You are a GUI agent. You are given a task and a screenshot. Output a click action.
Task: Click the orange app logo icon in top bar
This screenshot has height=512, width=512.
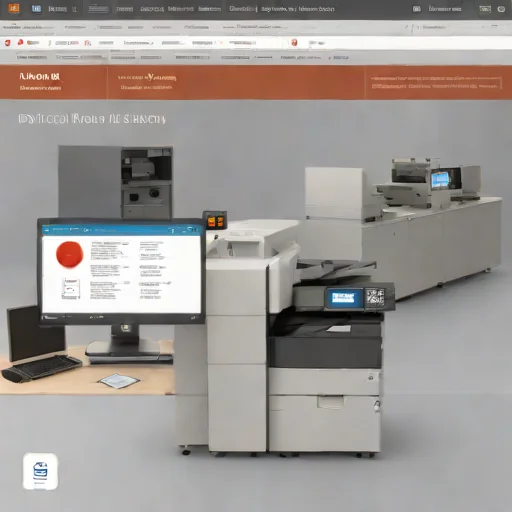coord(14,8)
